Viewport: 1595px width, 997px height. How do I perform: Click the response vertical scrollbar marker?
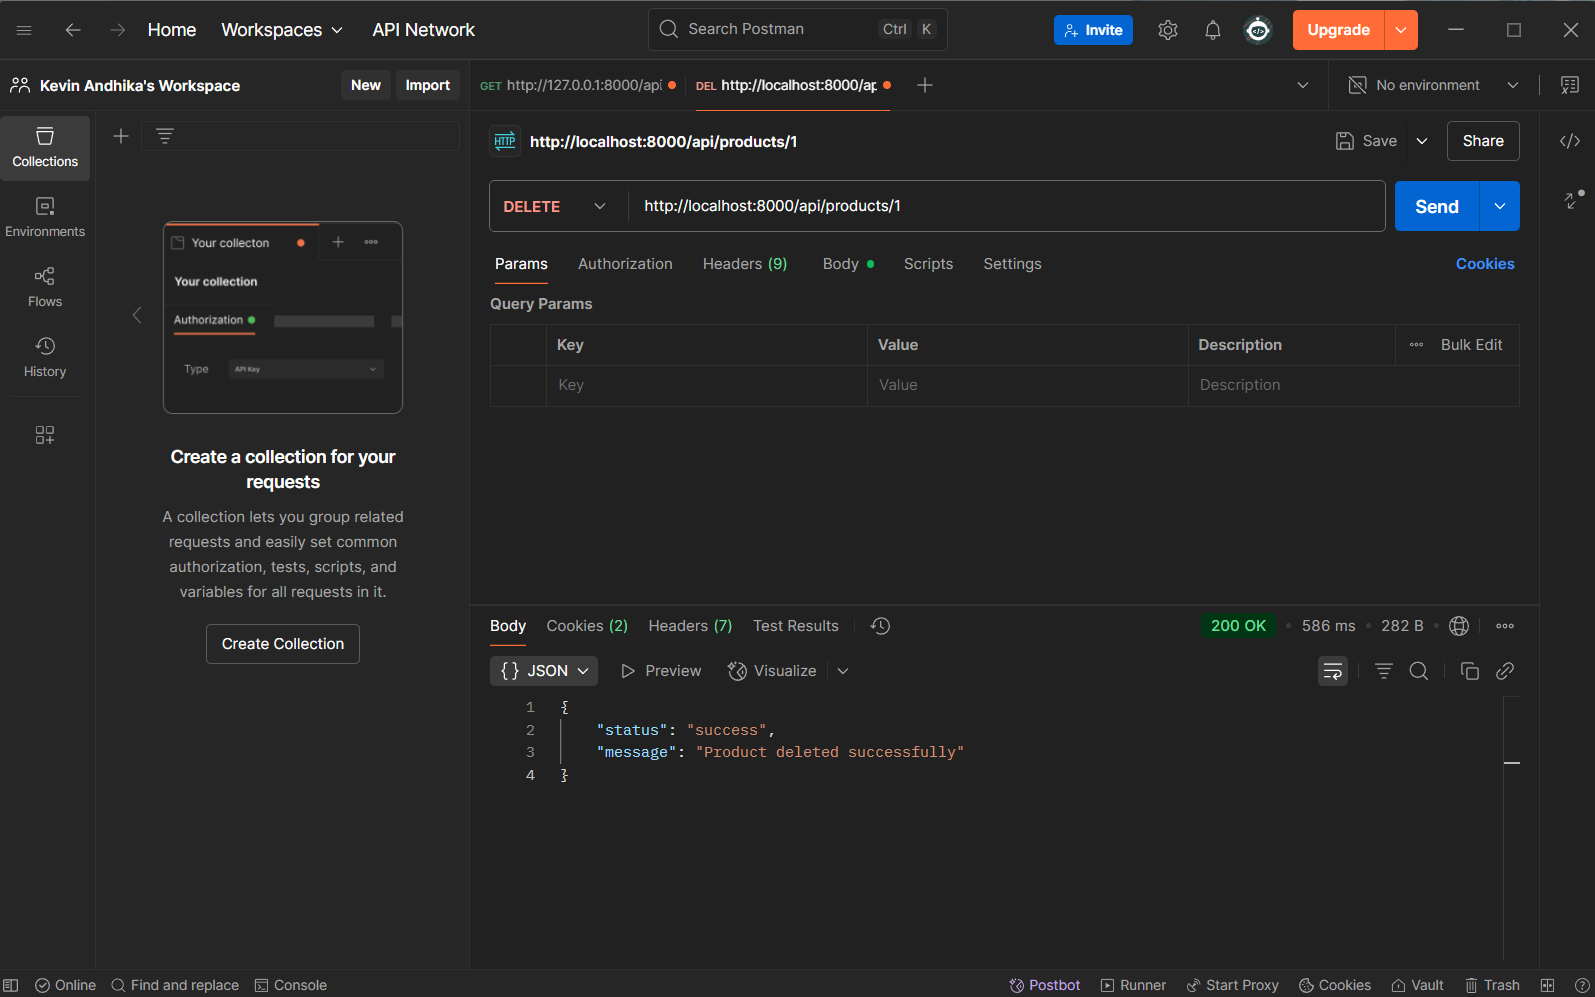(x=1511, y=763)
